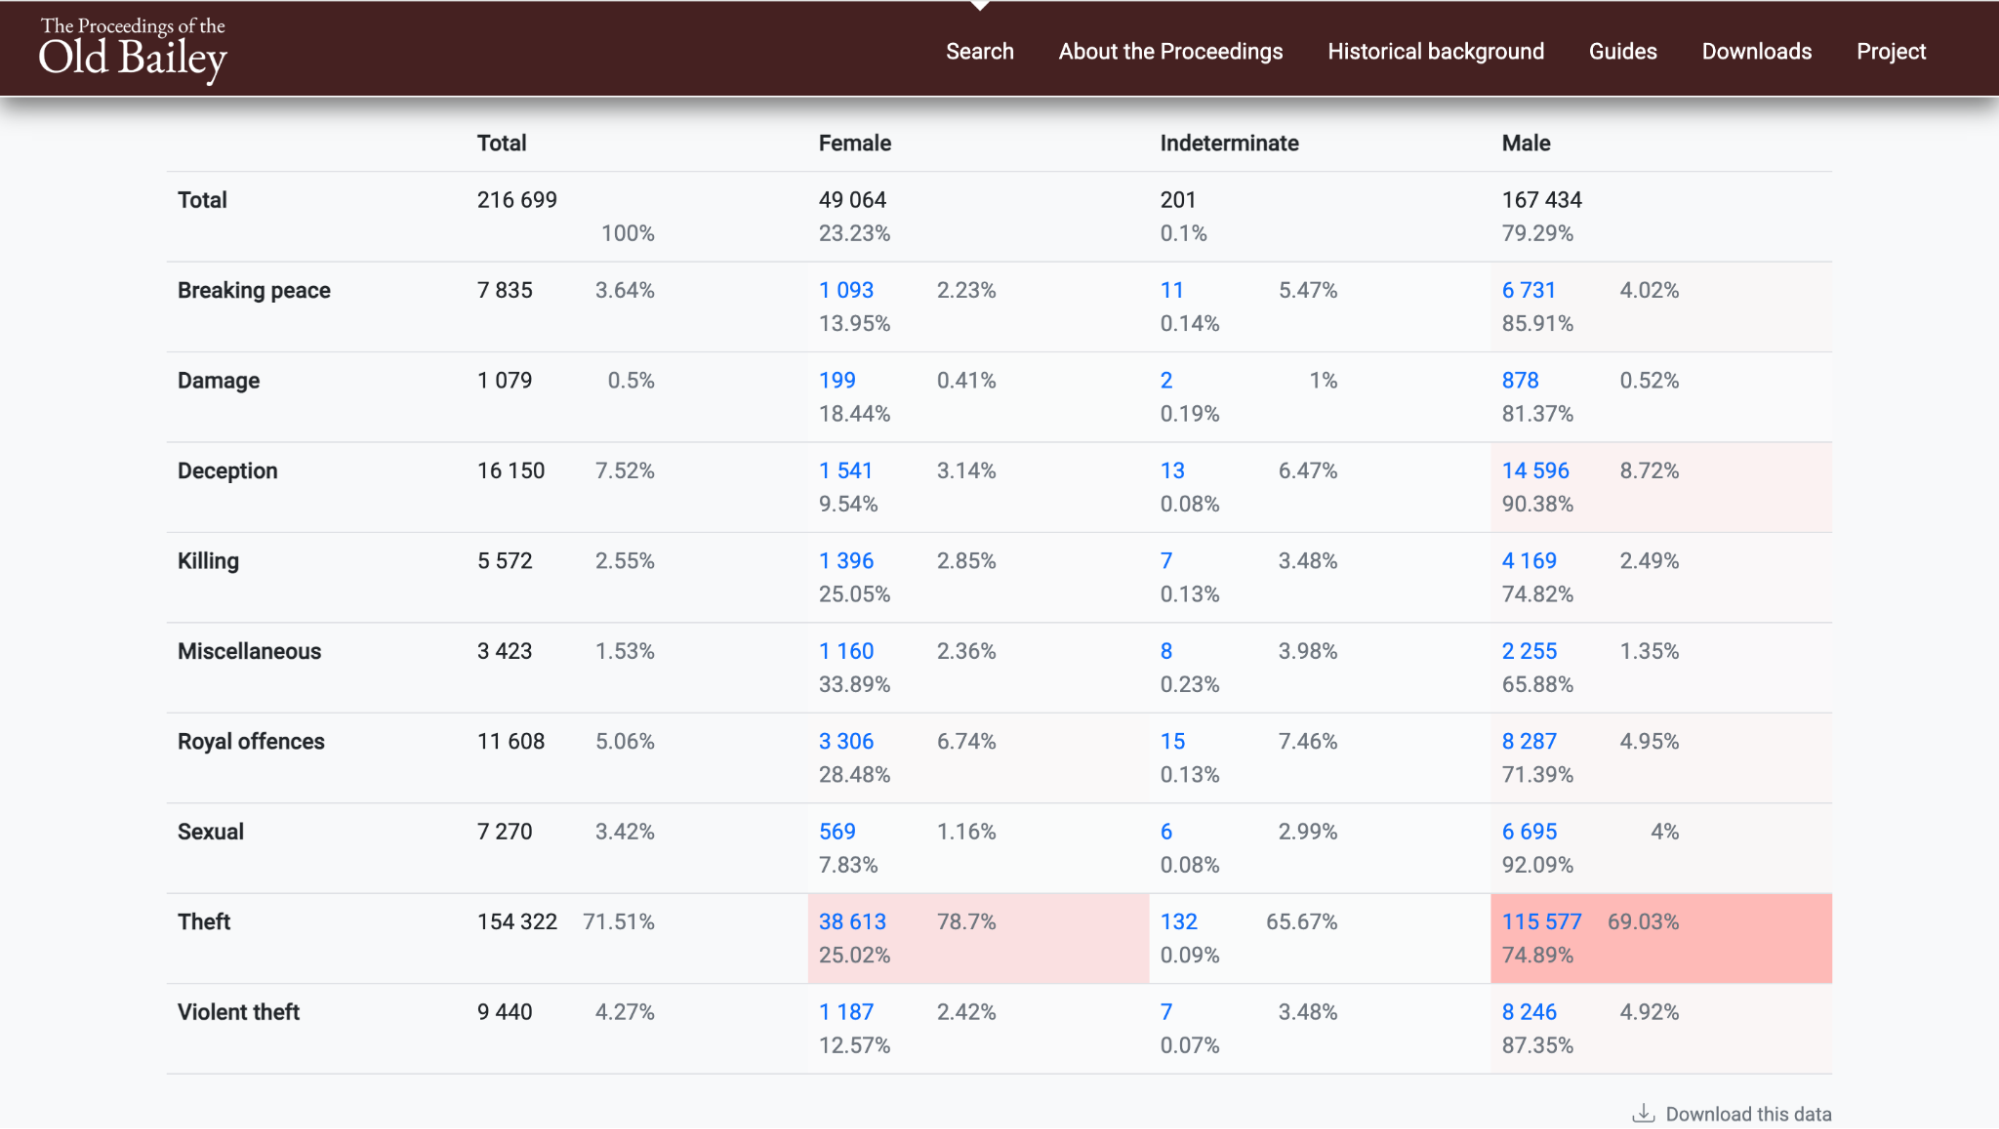Image resolution: width=1999 pixels, height=1129 pixels.
Task: Open the Search menu
Action: click(979, 51)
